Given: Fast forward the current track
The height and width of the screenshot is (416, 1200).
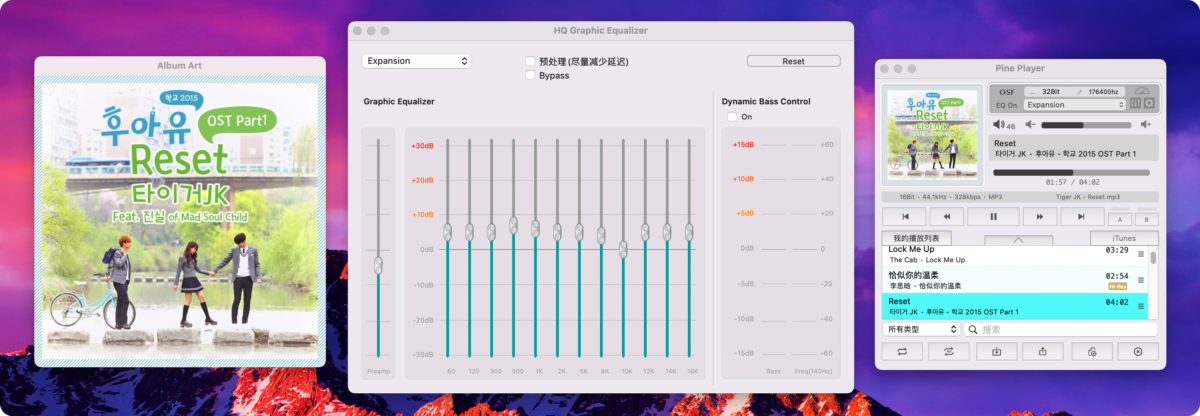Looking at the screenshot, I should click(x=1040, y=216).
